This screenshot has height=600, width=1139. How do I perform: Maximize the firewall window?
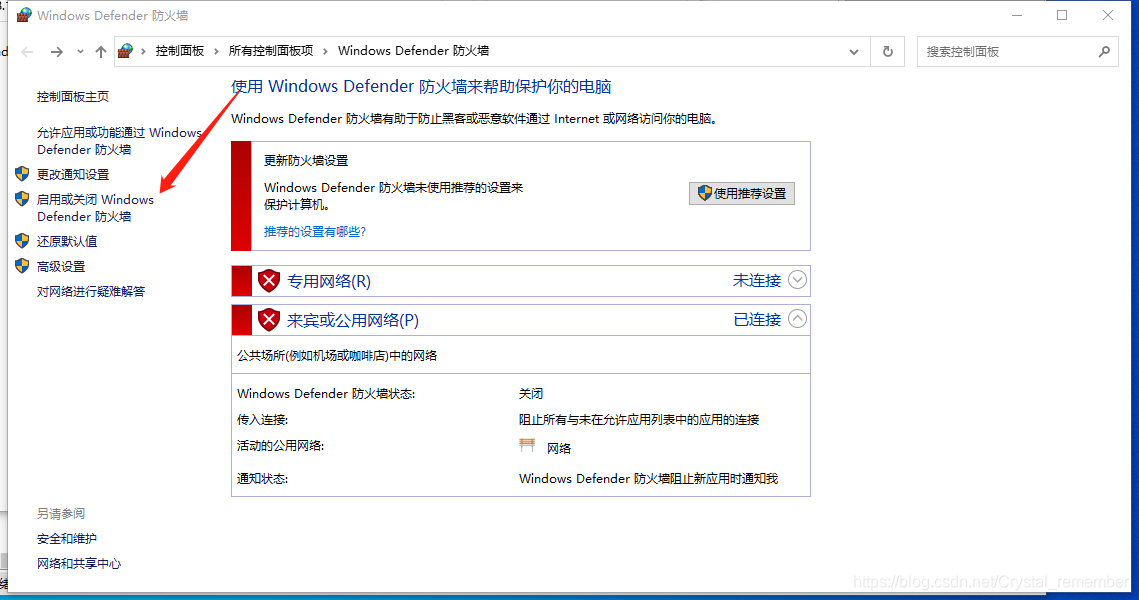click(1062, 15)
